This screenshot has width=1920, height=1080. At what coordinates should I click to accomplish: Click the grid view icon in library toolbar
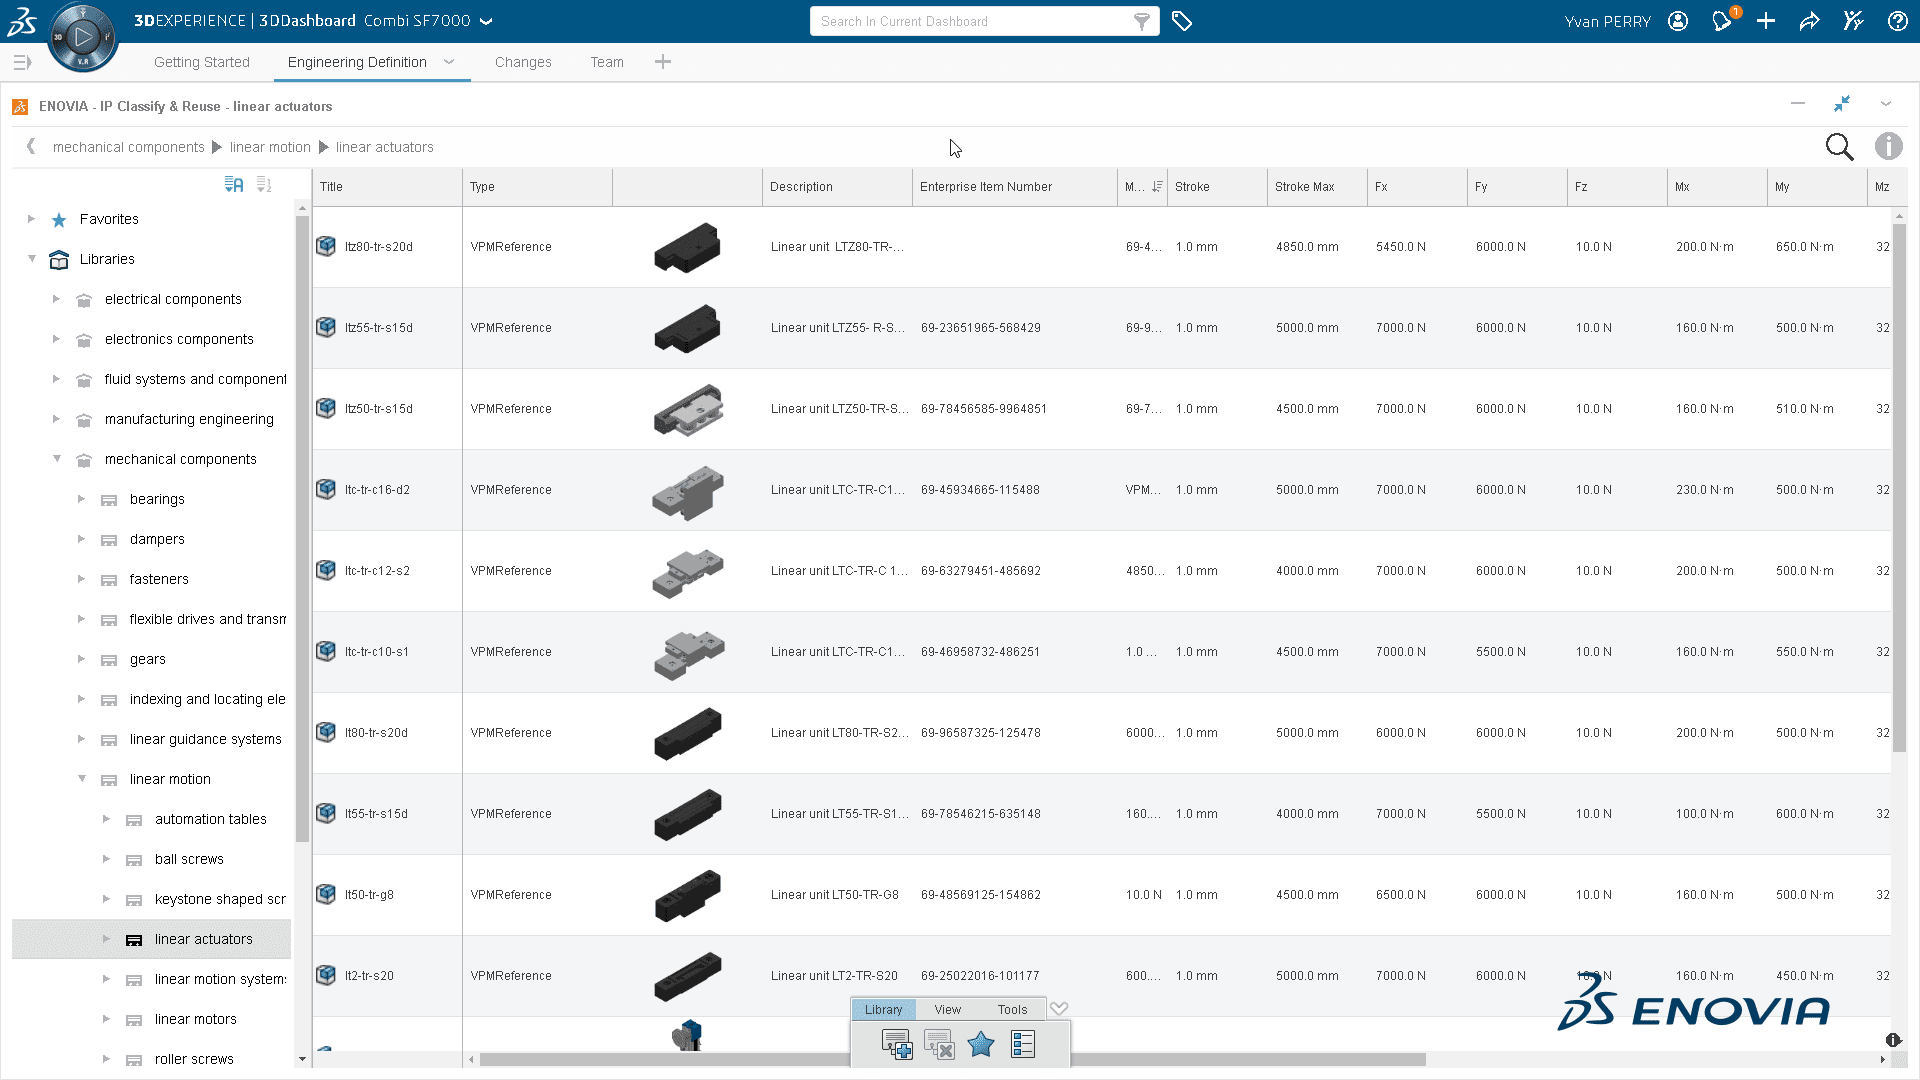click(1023, 1043)
